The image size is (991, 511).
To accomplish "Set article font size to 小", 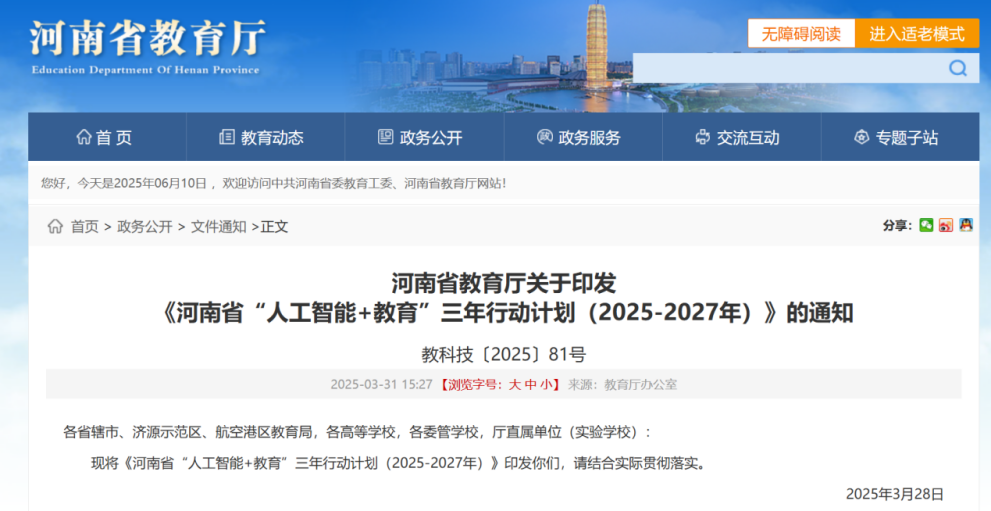I will 546,384.
